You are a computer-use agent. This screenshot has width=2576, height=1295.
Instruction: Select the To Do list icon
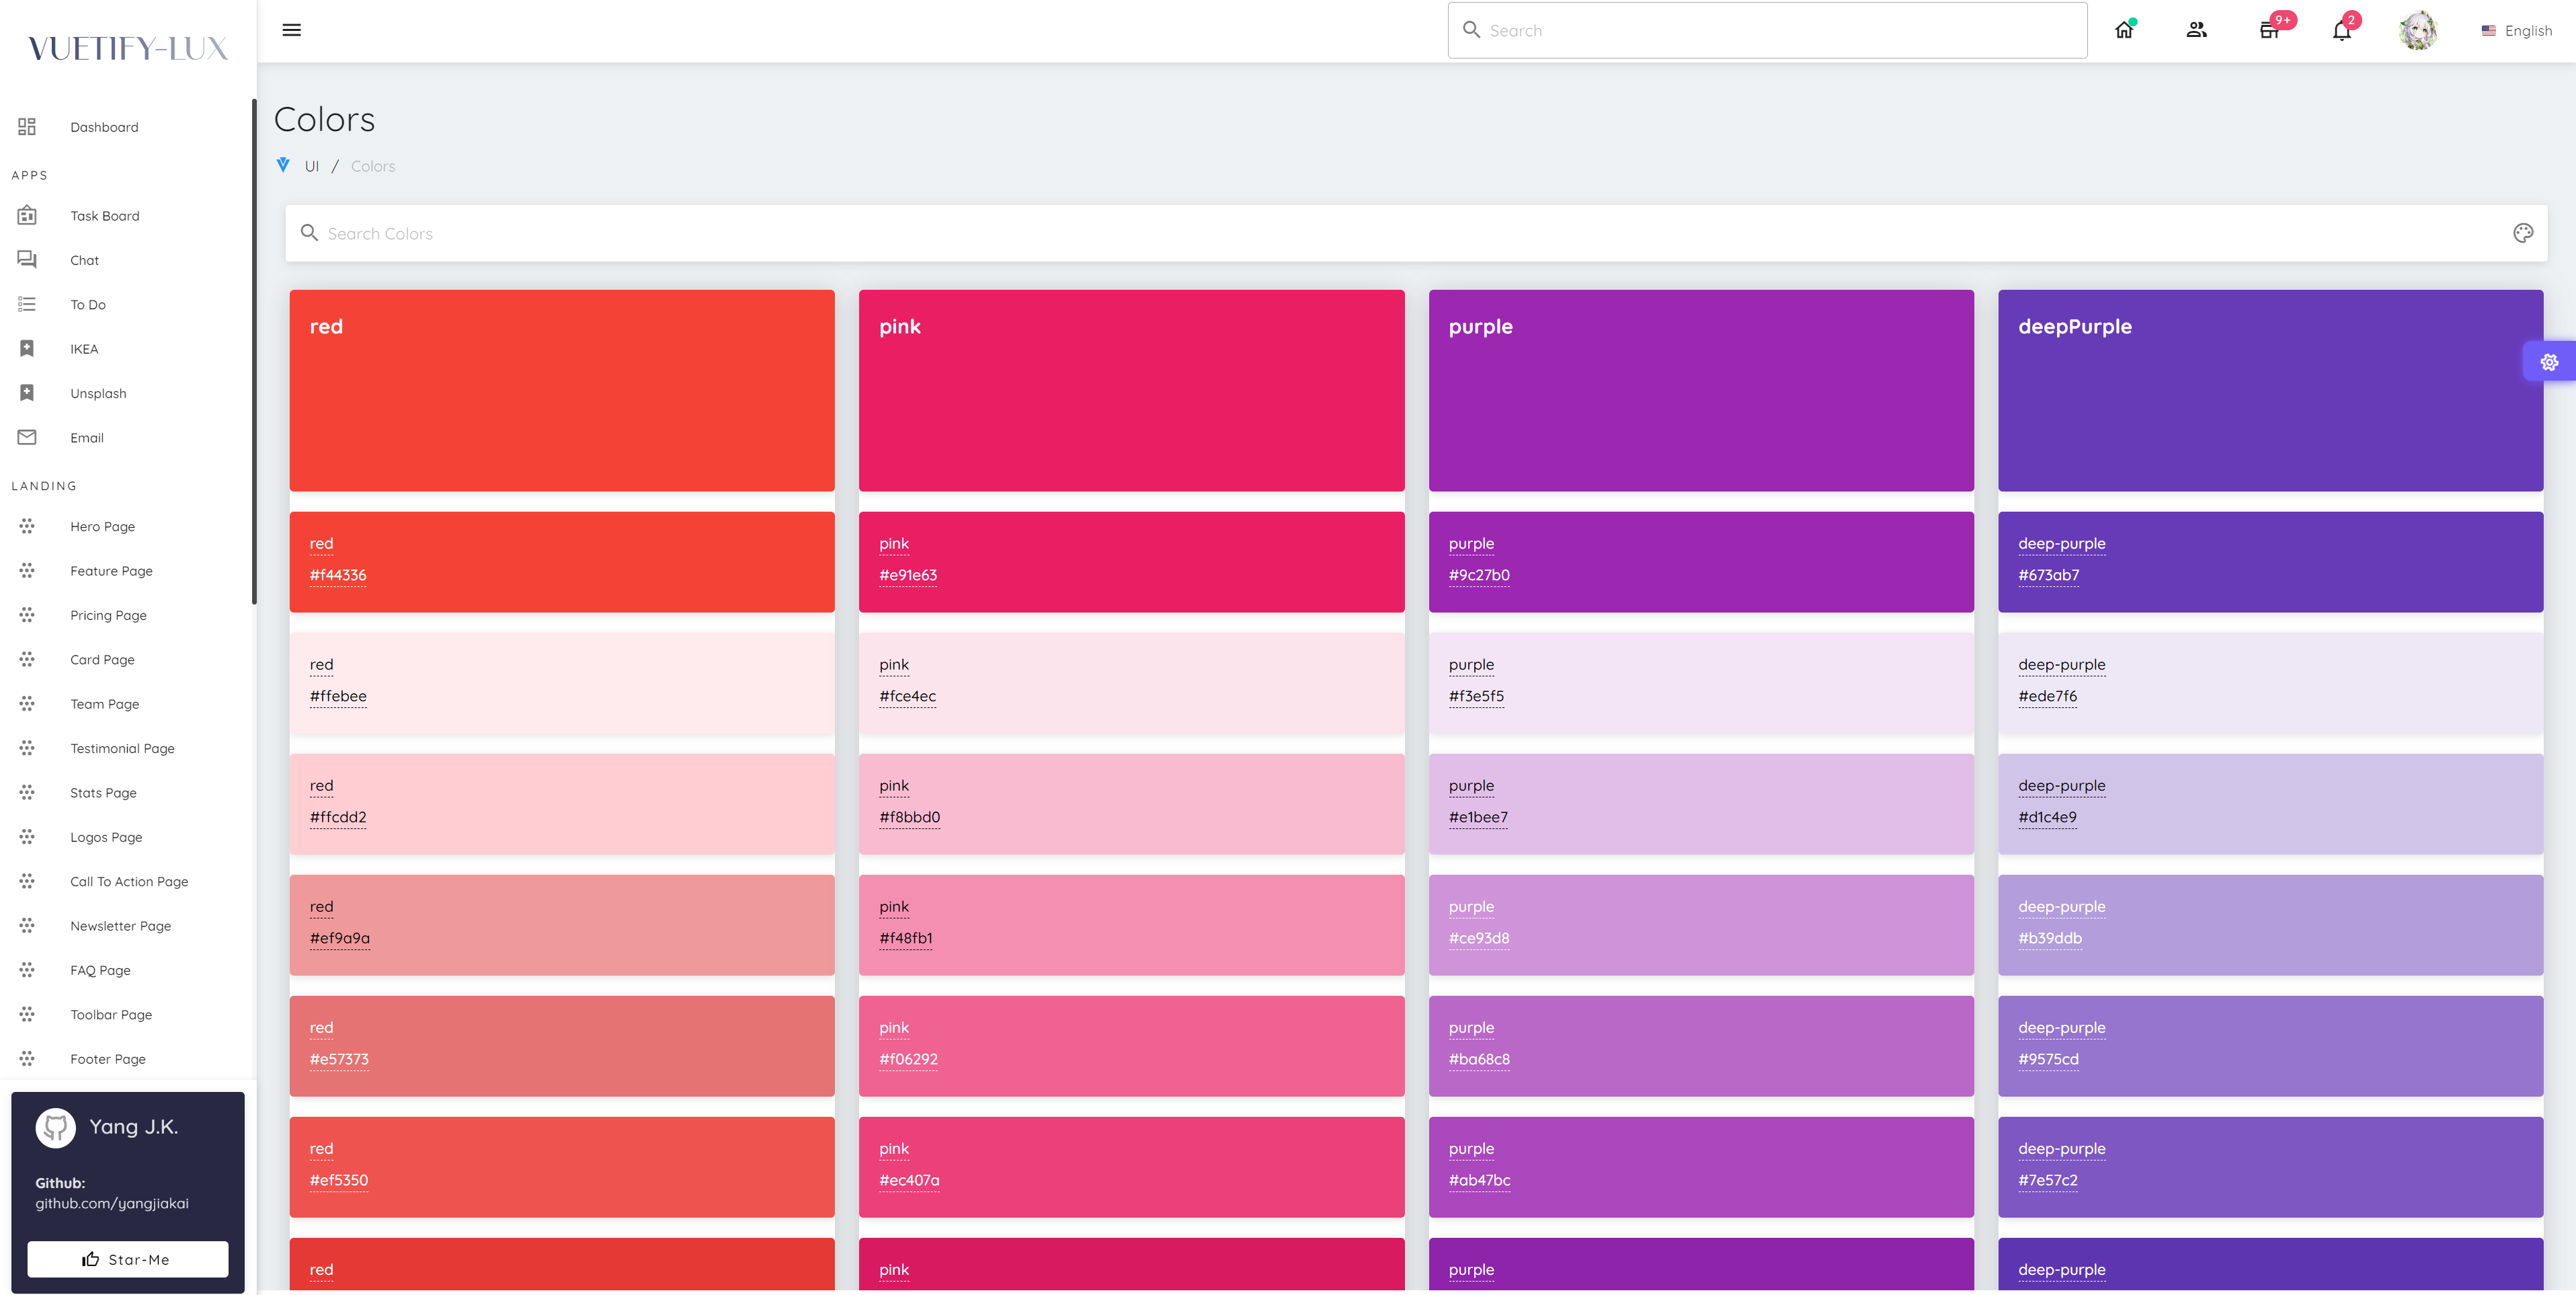click(26, 304)
